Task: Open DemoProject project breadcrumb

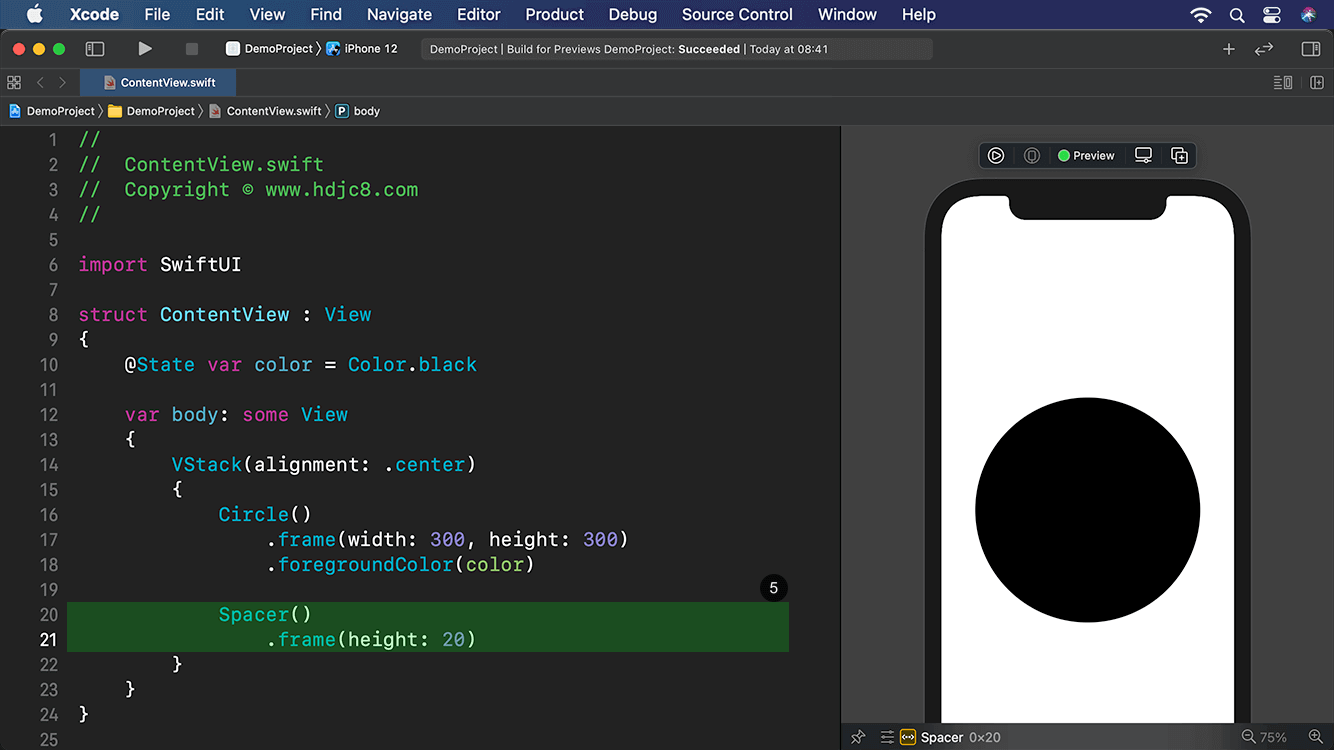Action: (52, 111)
